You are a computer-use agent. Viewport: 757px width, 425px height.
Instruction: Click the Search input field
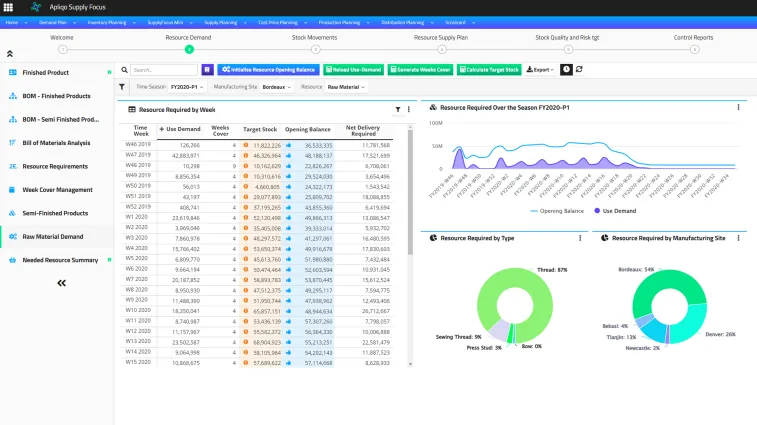(x=163, y=70)
